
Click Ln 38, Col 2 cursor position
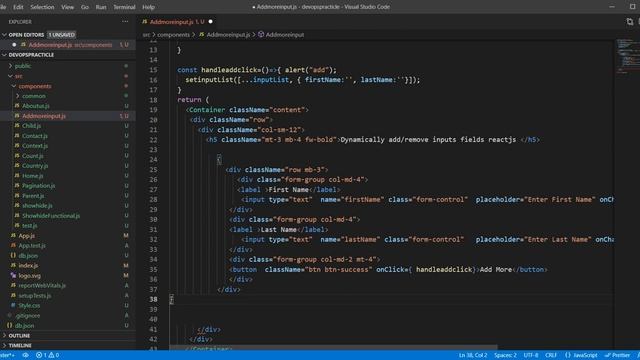(473, 355)
